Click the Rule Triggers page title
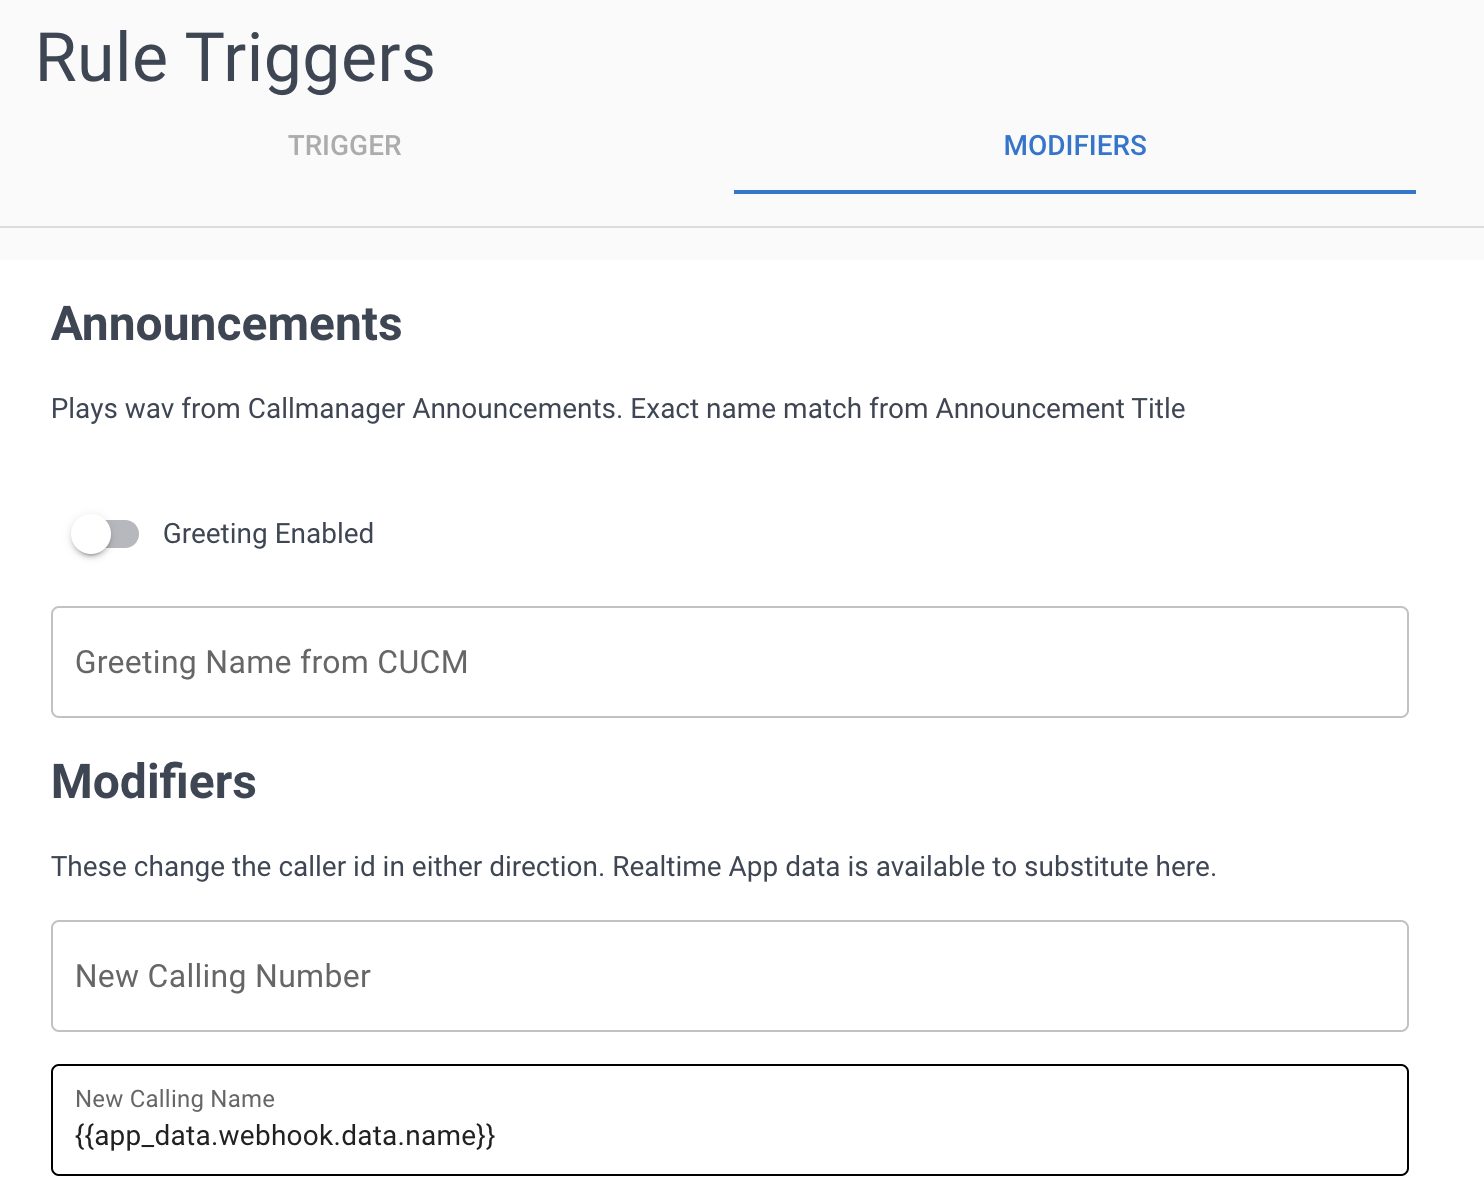This screenshot has width=1484, height=1194. [236, 58]
